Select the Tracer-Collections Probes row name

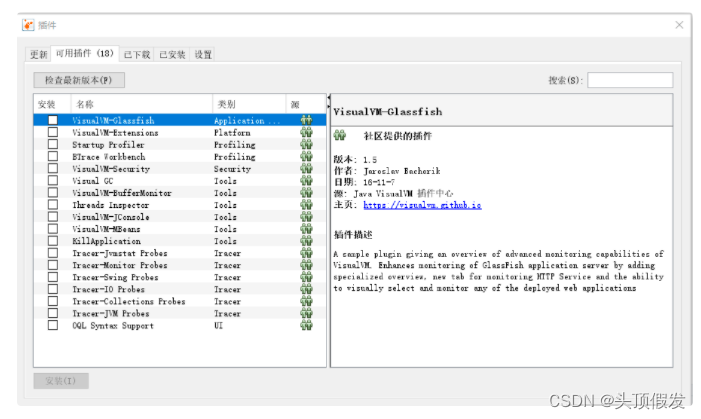click(129, 301)
